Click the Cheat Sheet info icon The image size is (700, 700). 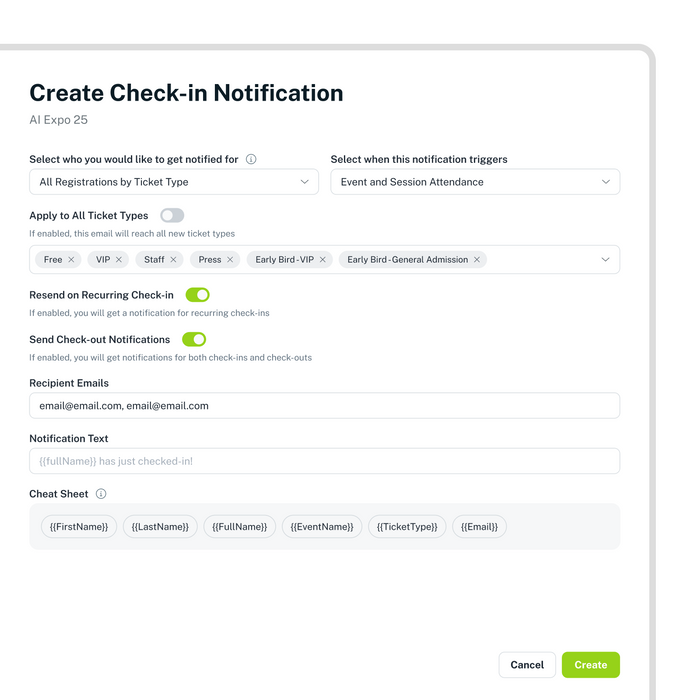[x=101, y=494]
